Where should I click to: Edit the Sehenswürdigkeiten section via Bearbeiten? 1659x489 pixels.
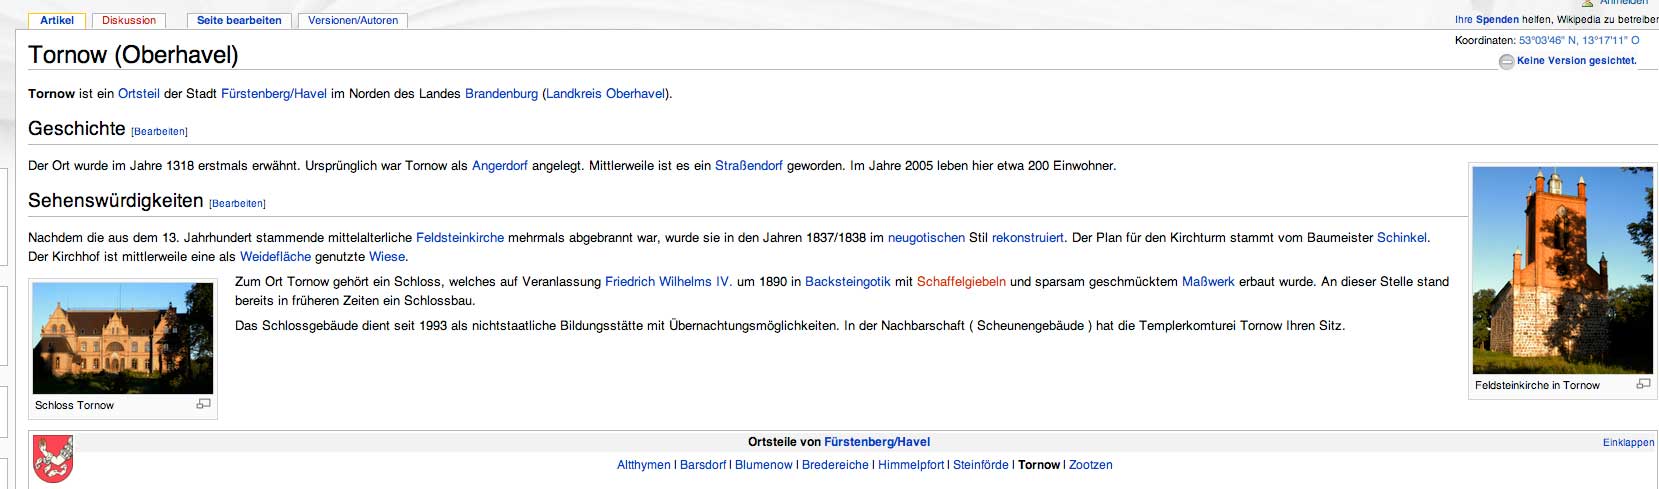coord(237,203)
